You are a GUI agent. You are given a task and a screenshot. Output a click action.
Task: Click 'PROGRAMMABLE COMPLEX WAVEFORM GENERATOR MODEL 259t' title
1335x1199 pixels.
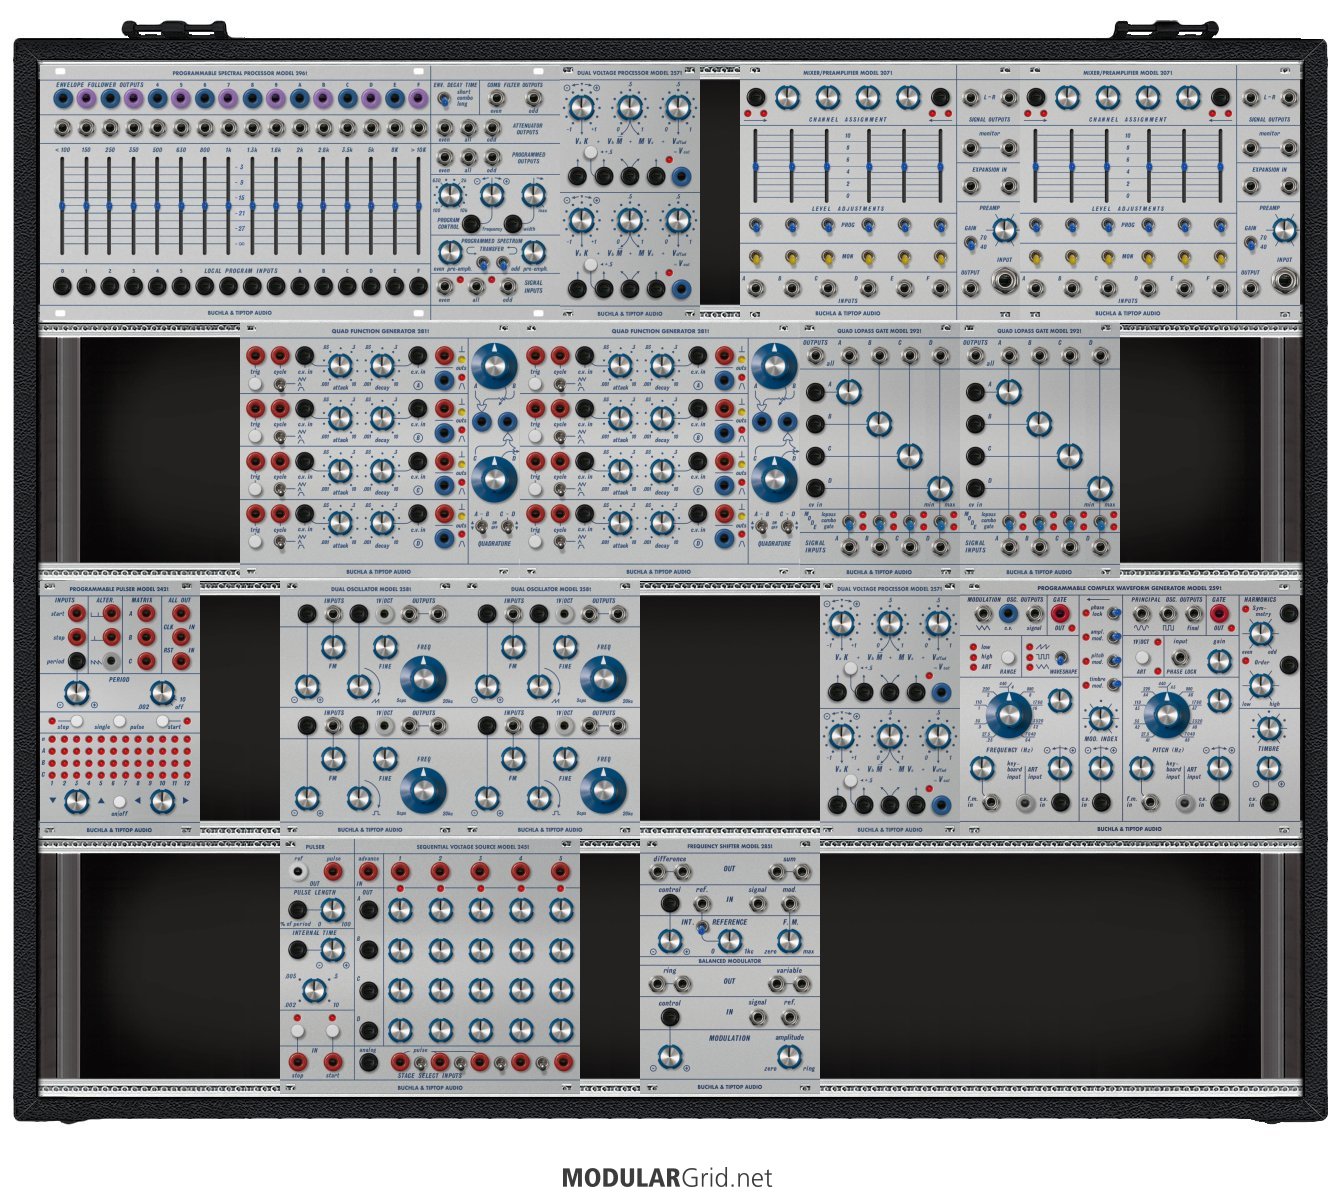(x=1129, y=588)
